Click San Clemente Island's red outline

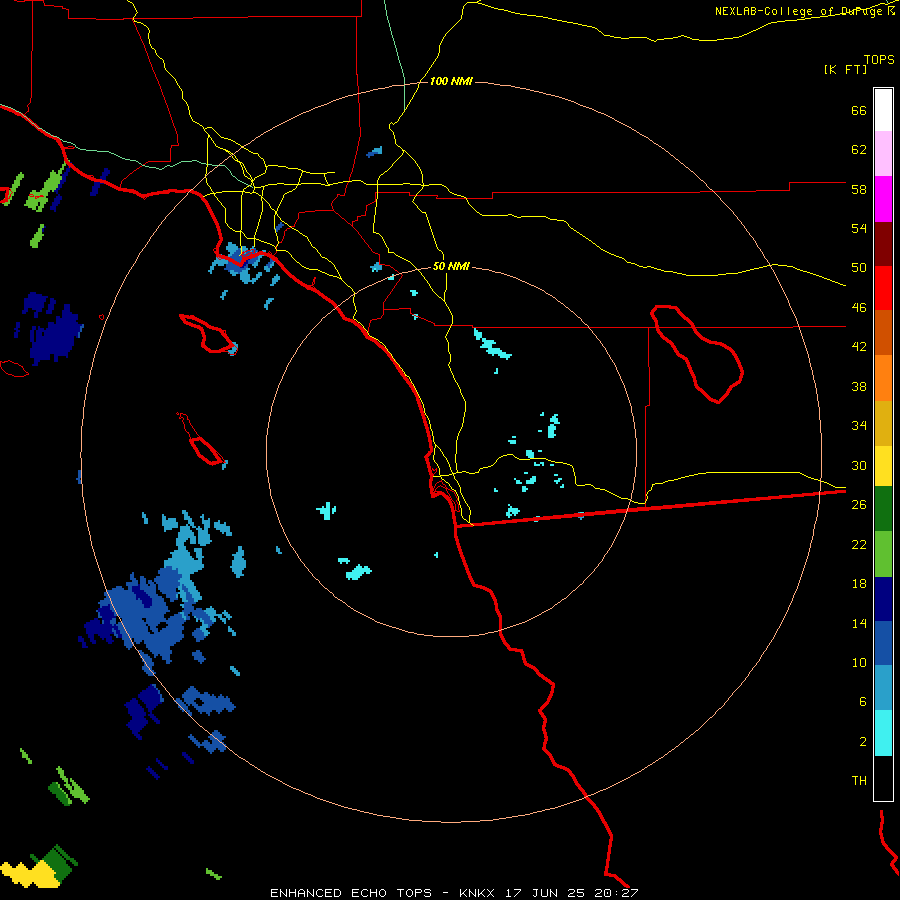pos(201,440)
